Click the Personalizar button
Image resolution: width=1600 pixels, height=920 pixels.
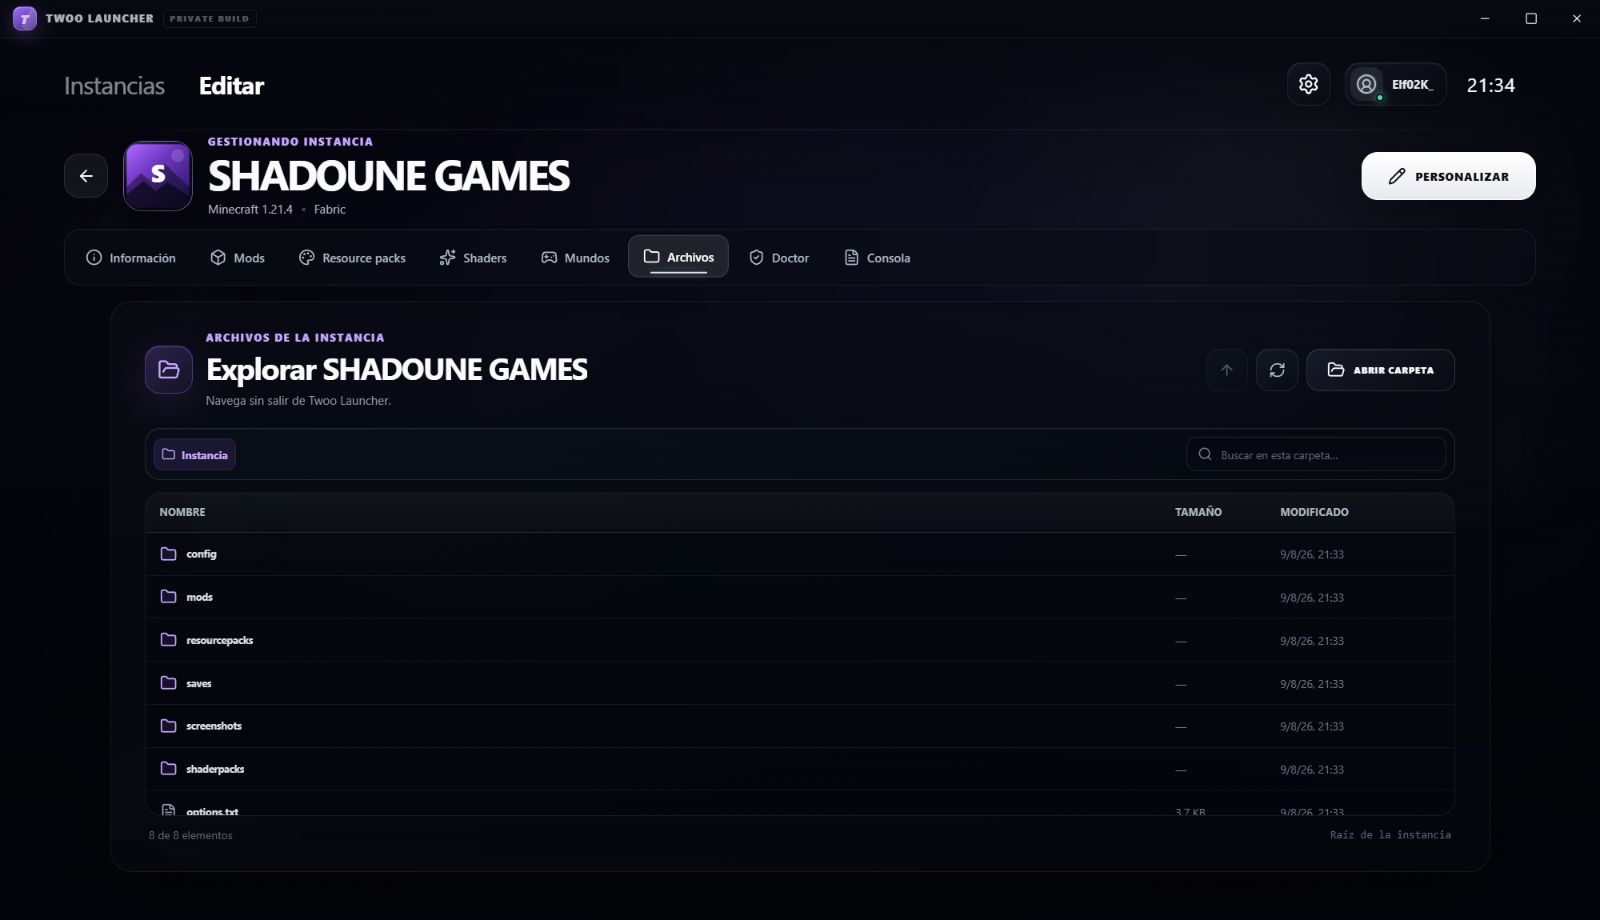point(1448,176)
